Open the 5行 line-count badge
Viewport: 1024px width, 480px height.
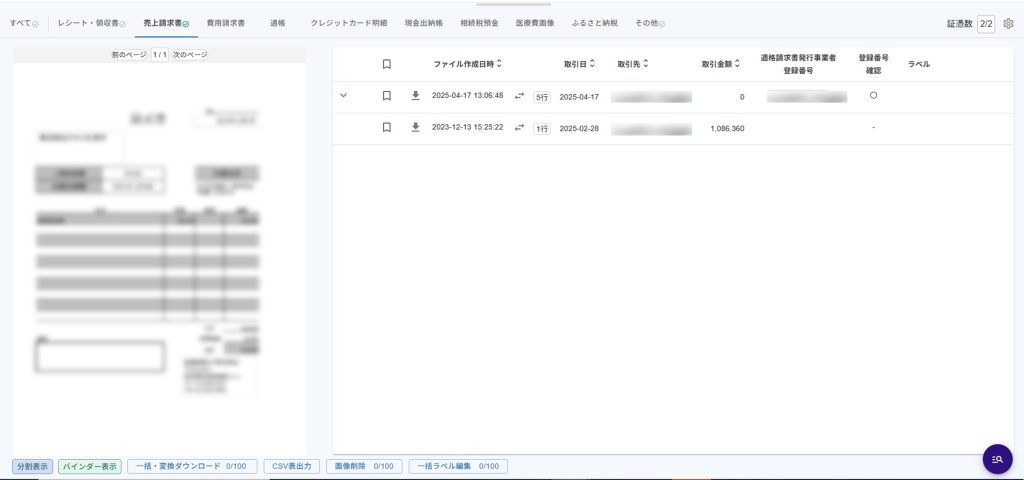[541, 97]
